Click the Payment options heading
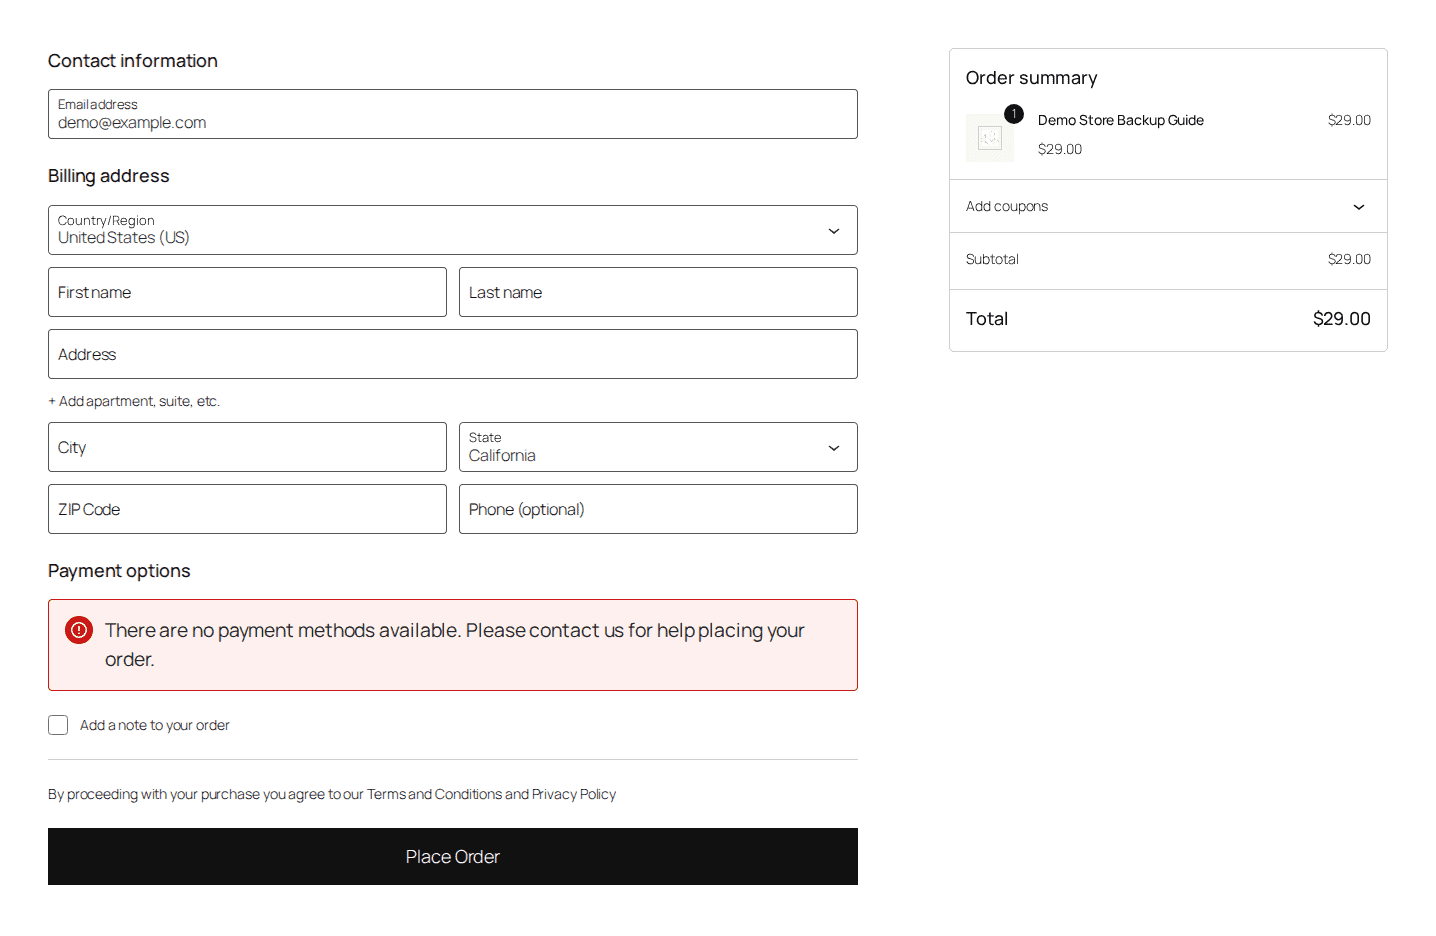1436x936 pixels. [x=119, y=571]
